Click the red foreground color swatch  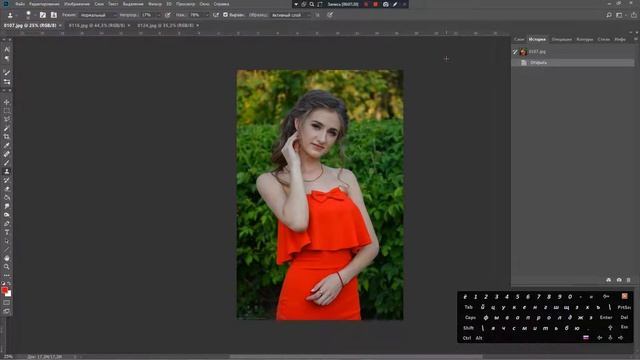[x=4, y=290]
